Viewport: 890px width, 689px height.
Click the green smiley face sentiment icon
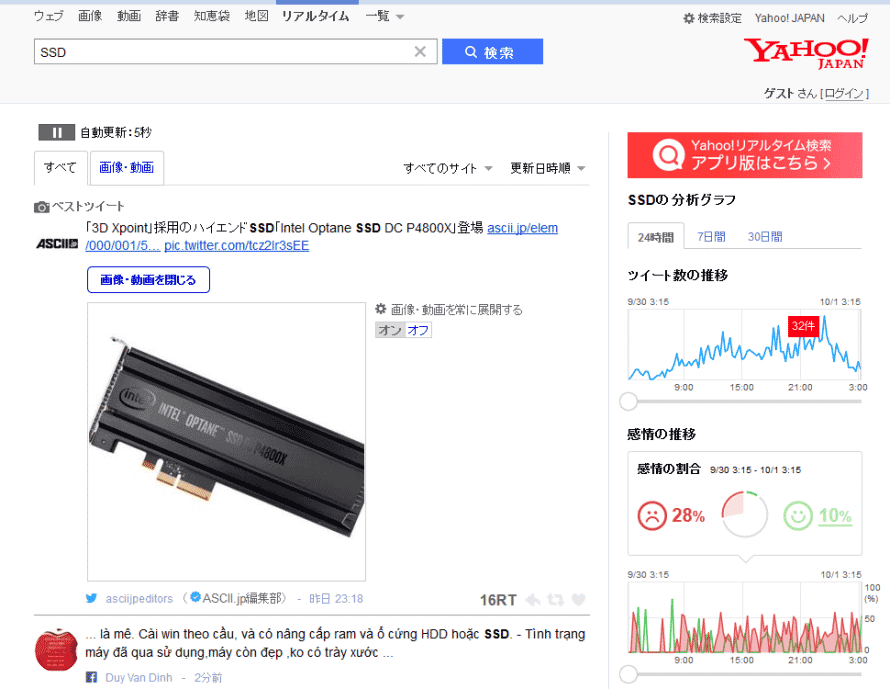point(798,515)
